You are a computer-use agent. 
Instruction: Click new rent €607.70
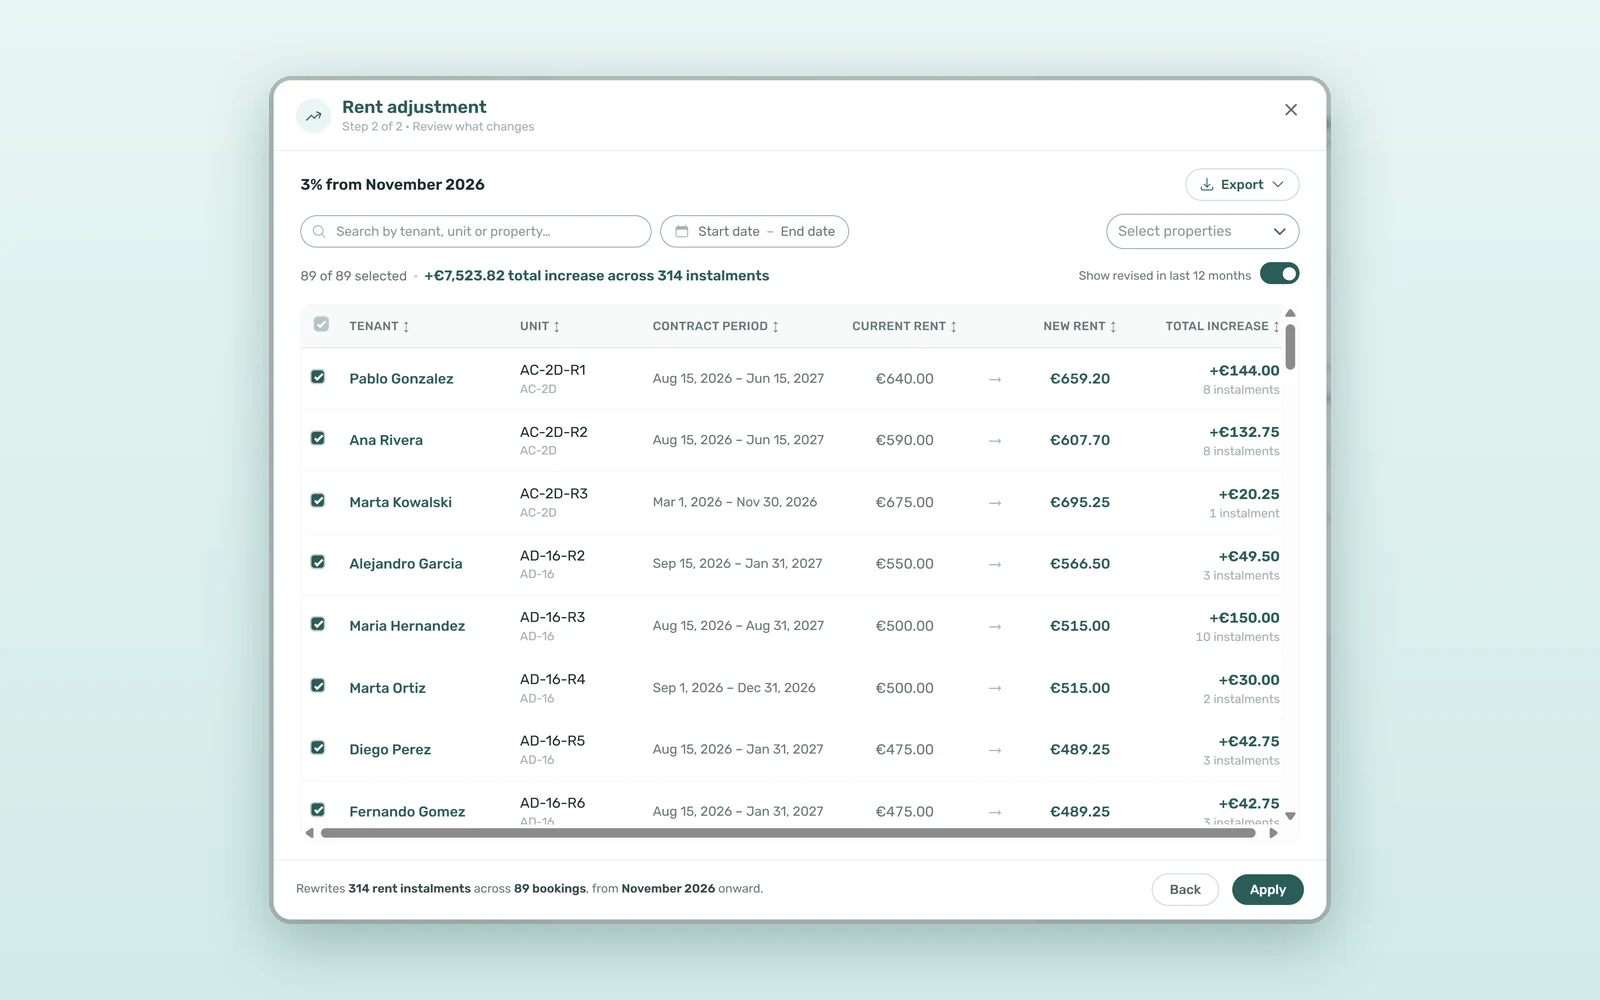click(1080, 440)
